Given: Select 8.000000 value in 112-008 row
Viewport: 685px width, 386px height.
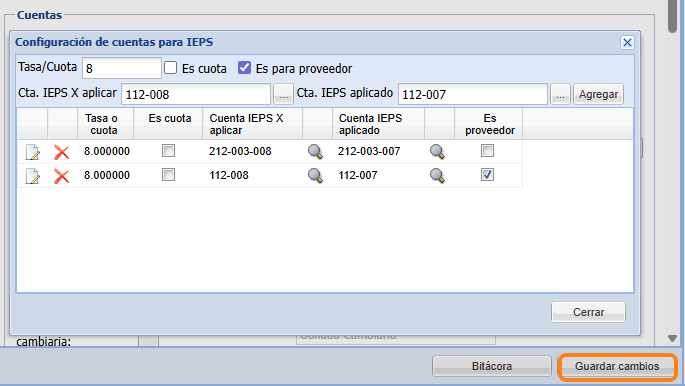Looking at the screenshot, I should click(107, 175).
